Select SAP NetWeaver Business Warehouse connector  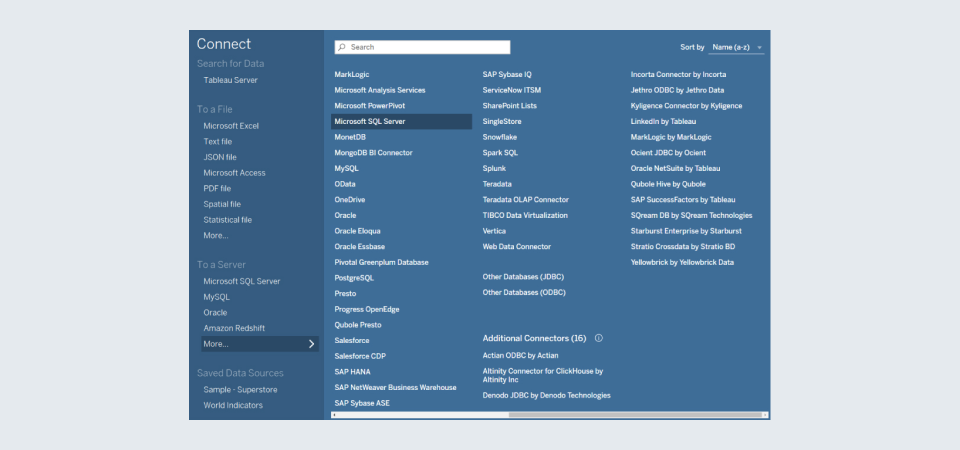coord(396,388)
